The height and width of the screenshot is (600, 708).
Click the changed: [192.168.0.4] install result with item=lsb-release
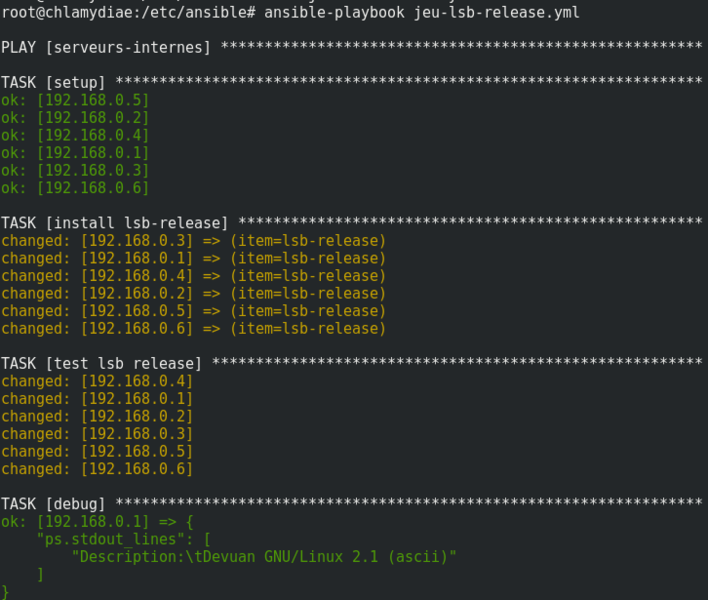click(193, 276)
